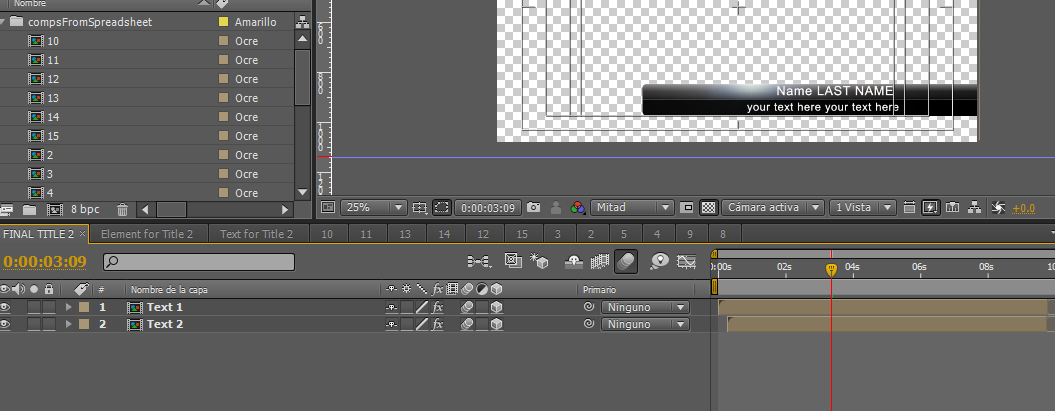Open the Ninguno parent dropdown for Text 2
Viewport: 1055px width, 411px height.
[645, 324]
